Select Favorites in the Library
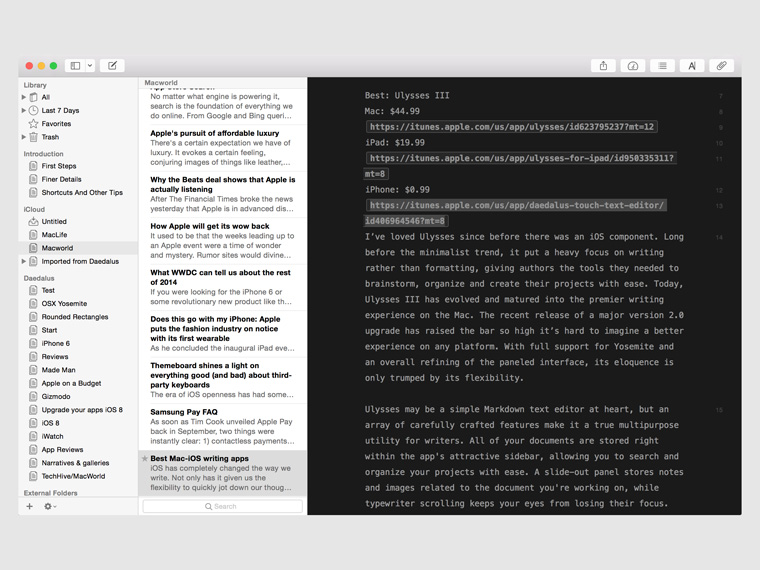Image resolution: width=760 pixels, height=570 pixels. coord(55,124)
